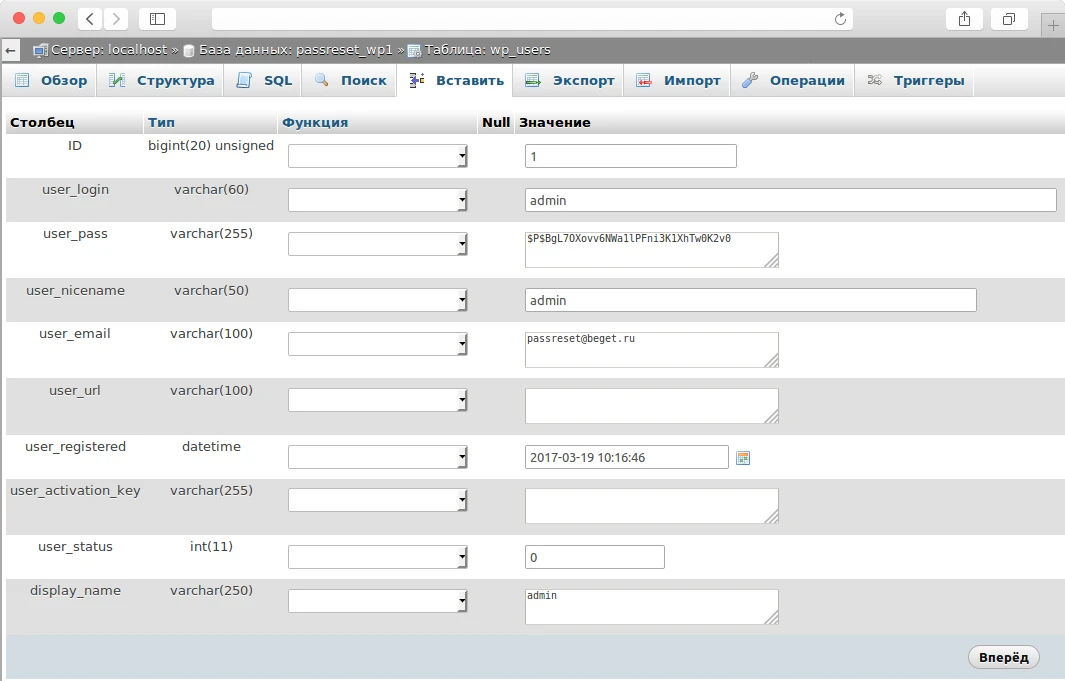Click the Safari sidebar toggle icon
The image size is (1065, 681).
coord(157,19)
